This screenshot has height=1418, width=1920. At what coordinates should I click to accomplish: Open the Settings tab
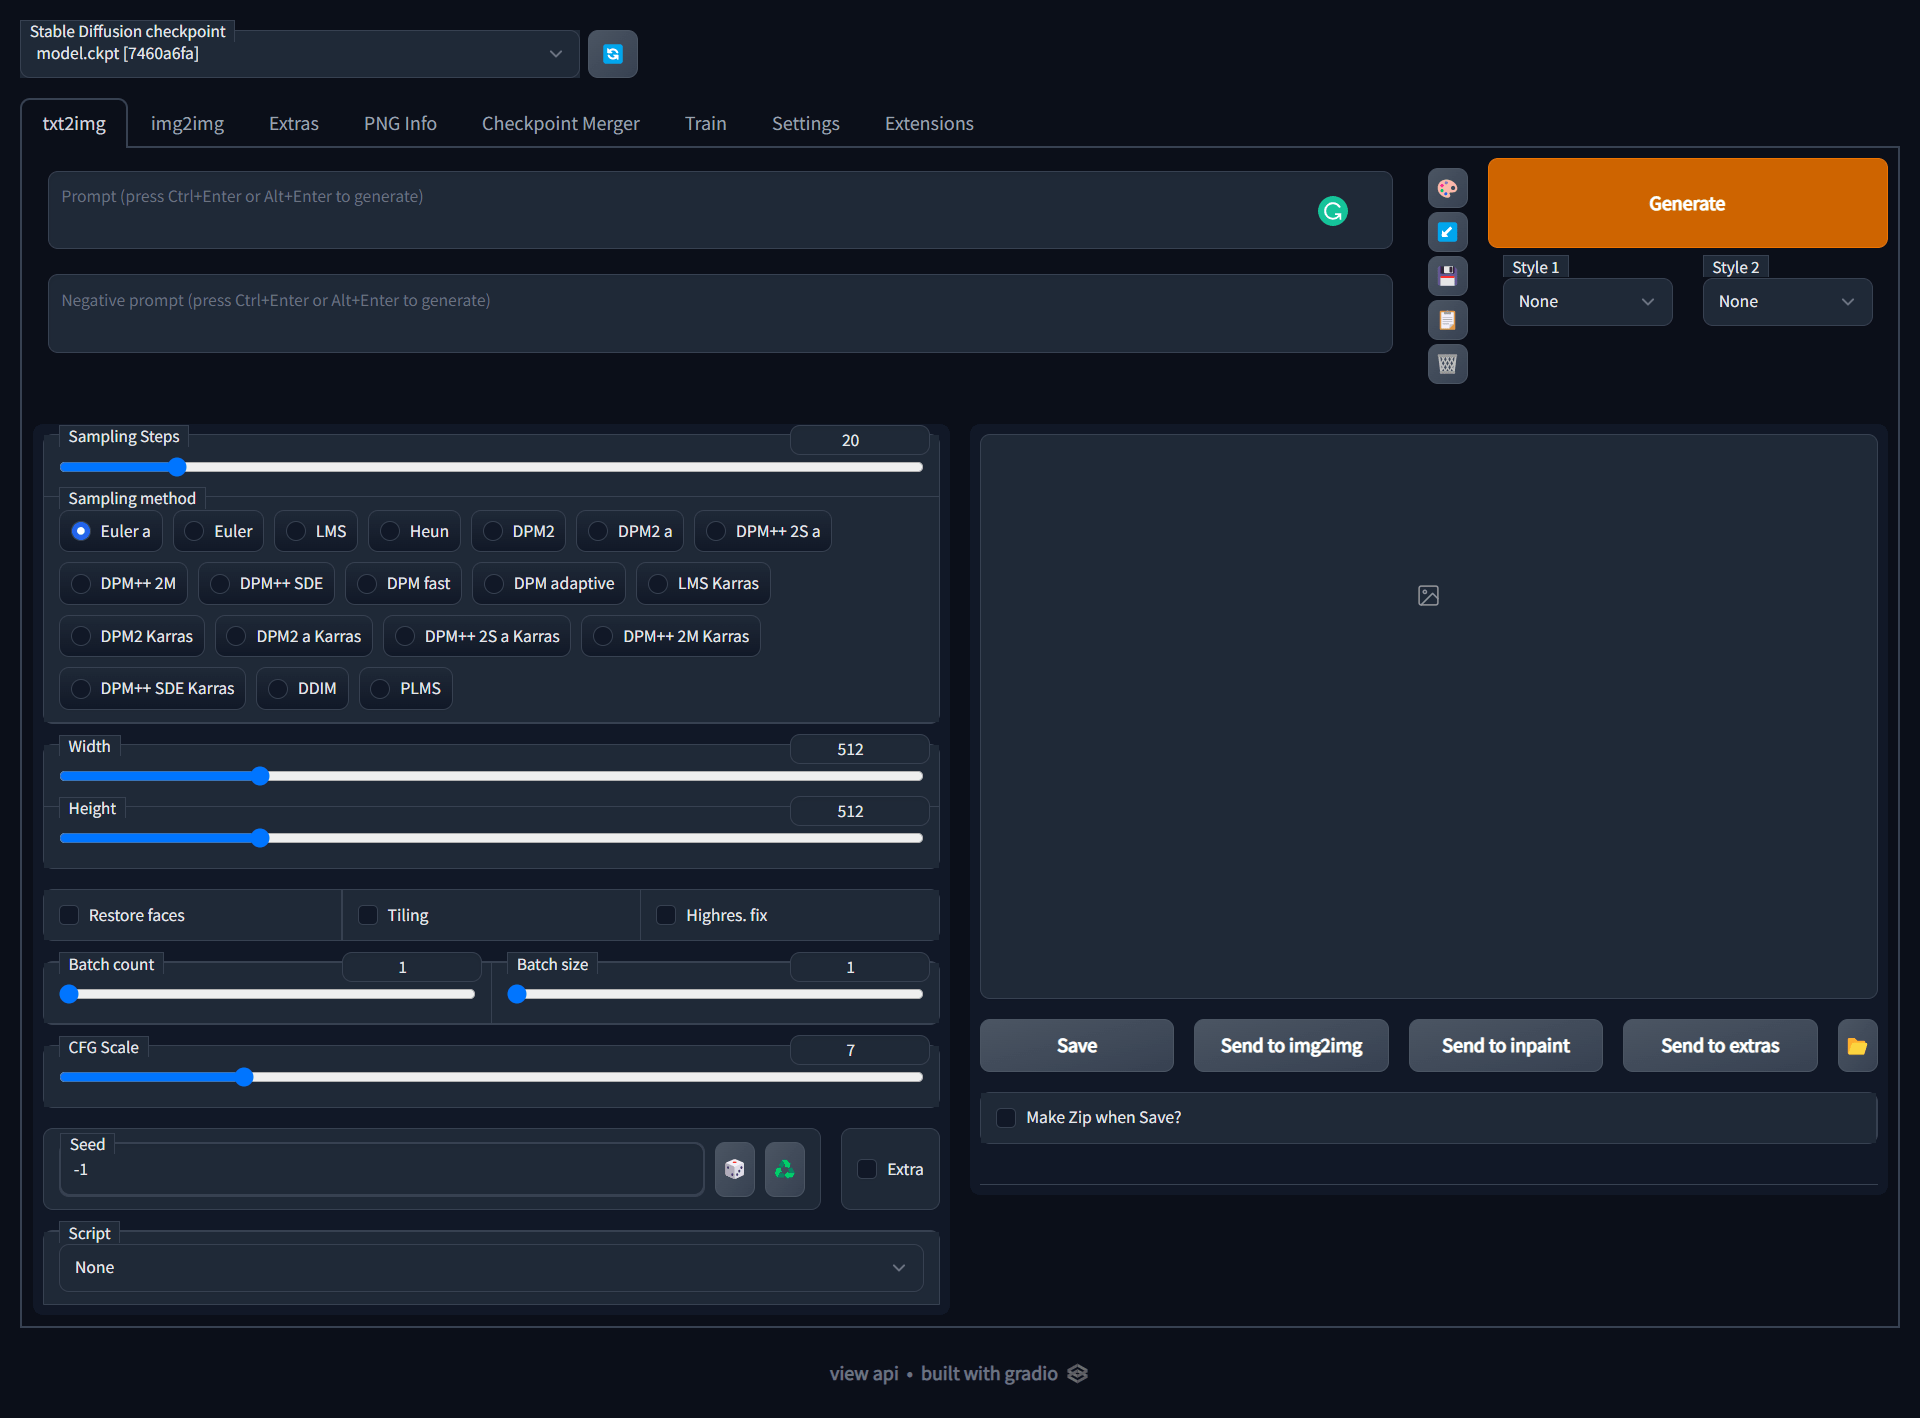(805, 124)
